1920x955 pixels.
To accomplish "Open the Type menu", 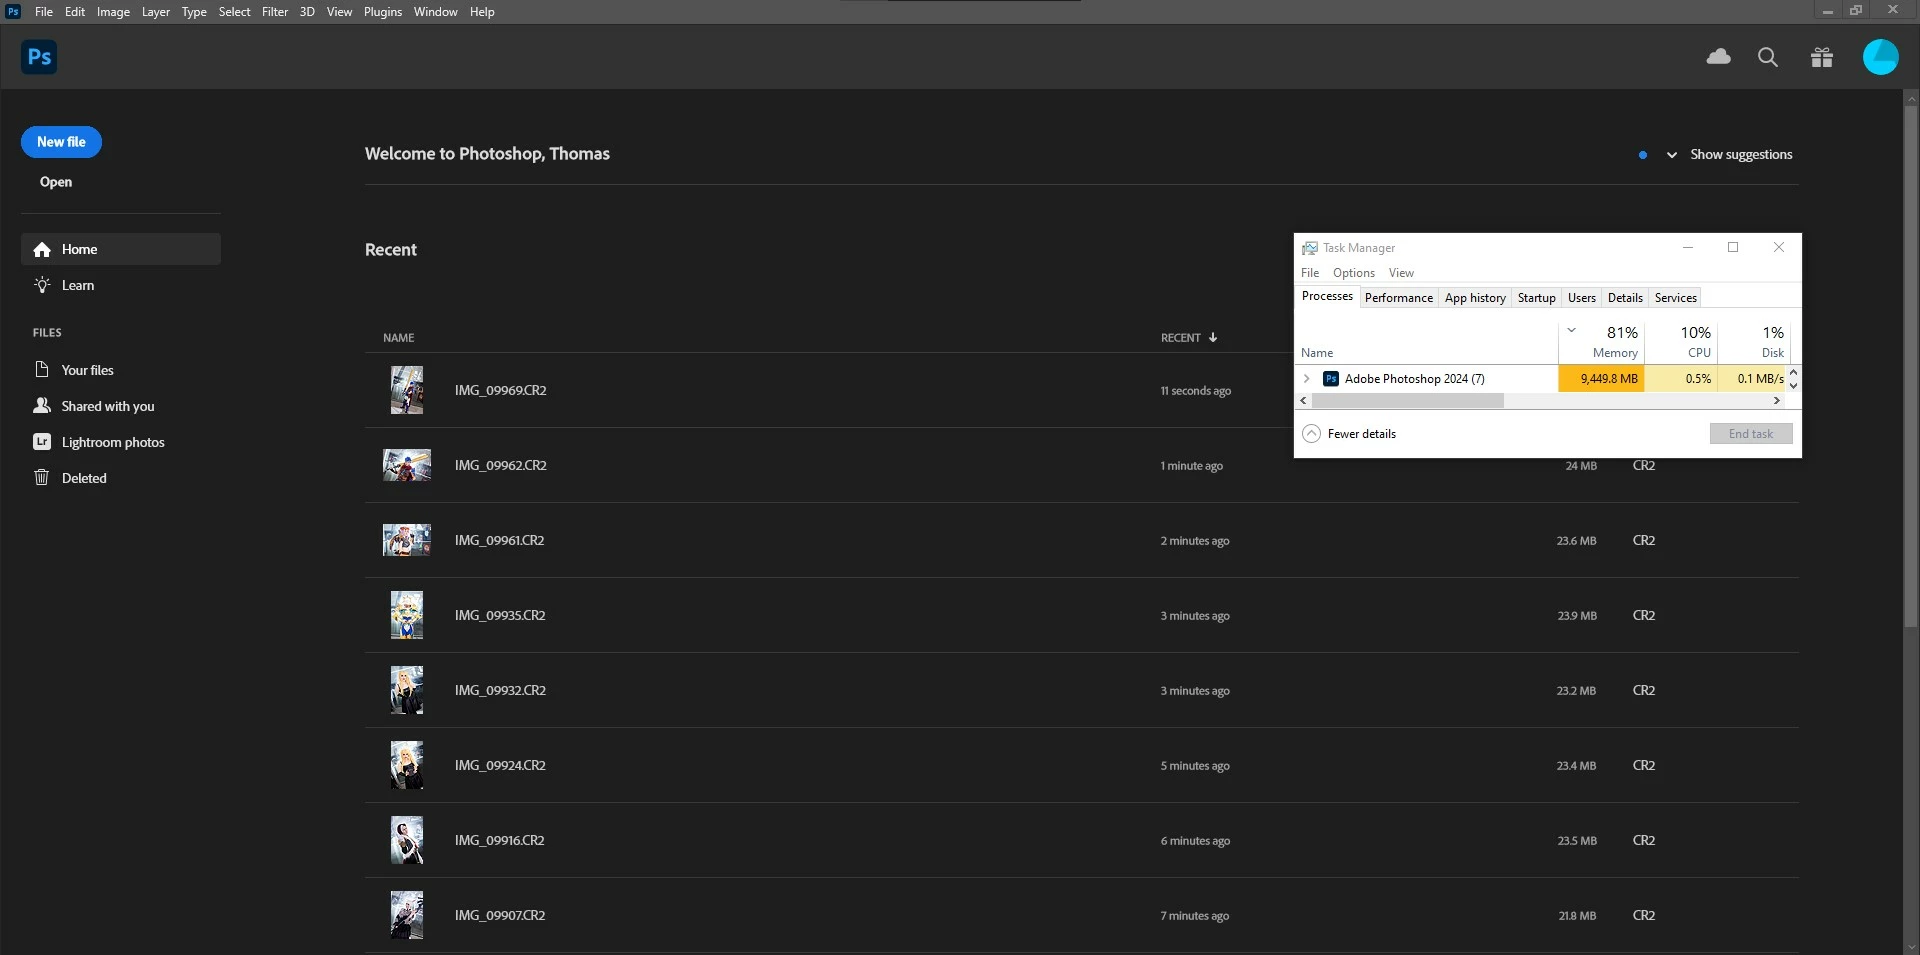I will (194, 12).
